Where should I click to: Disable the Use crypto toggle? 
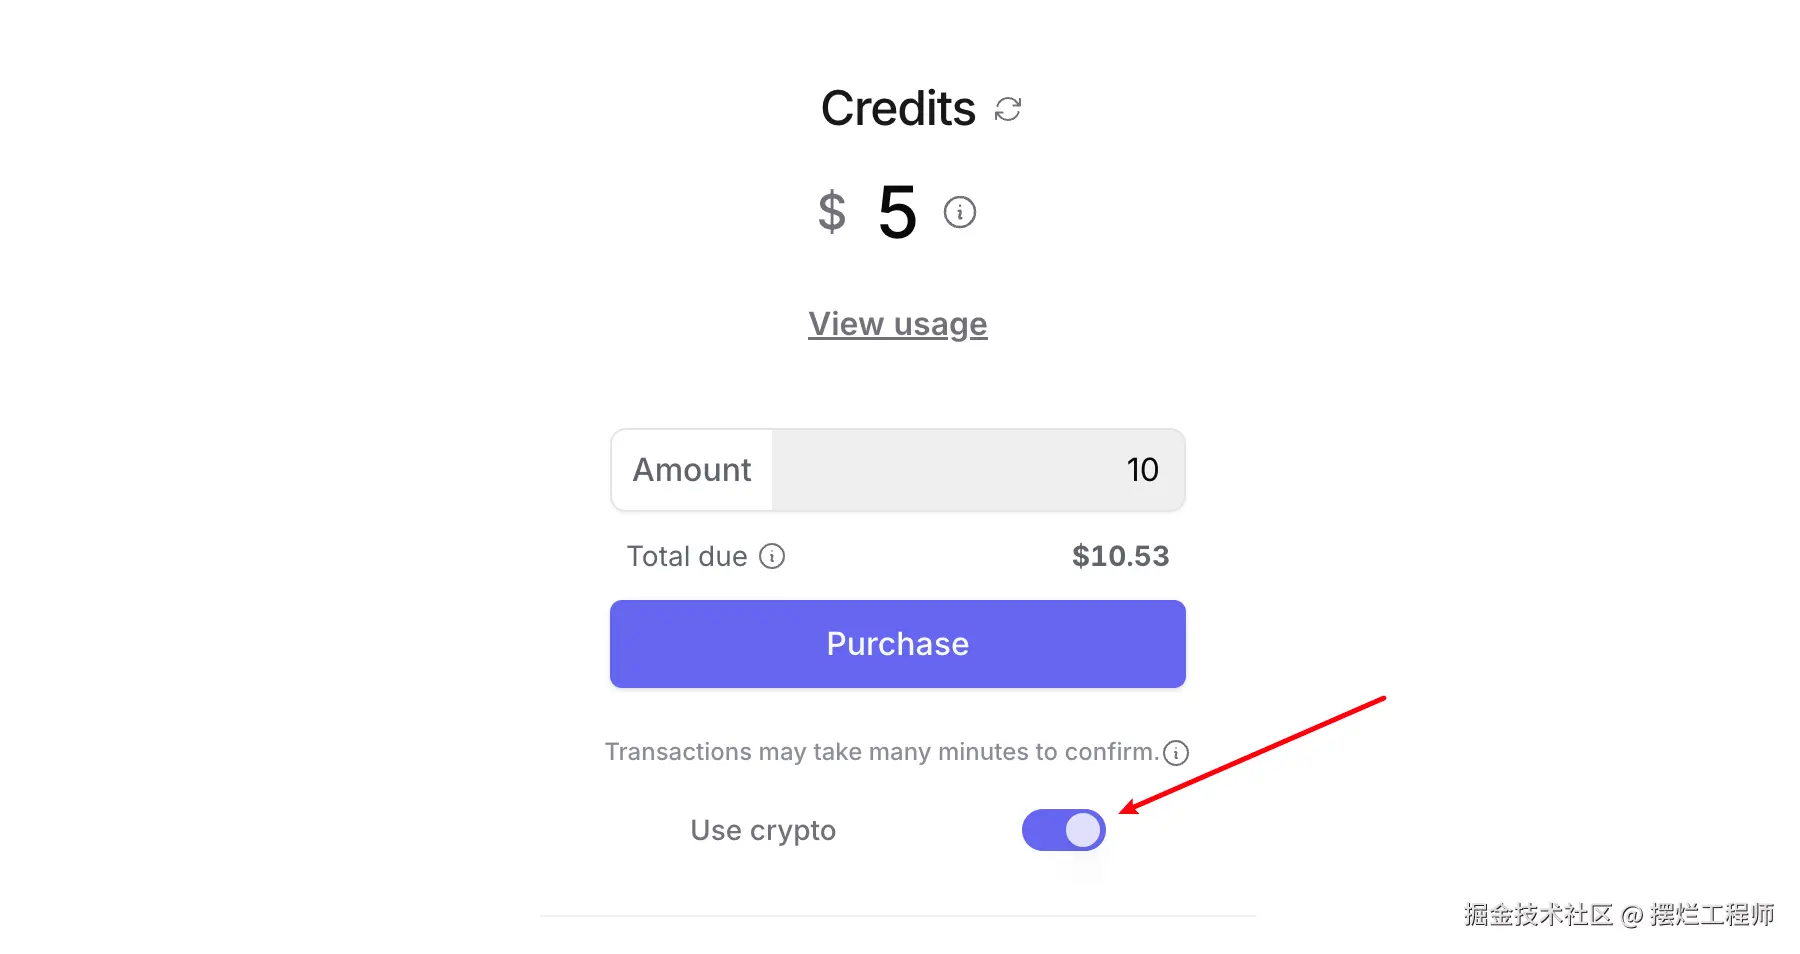coord(1063,830)
